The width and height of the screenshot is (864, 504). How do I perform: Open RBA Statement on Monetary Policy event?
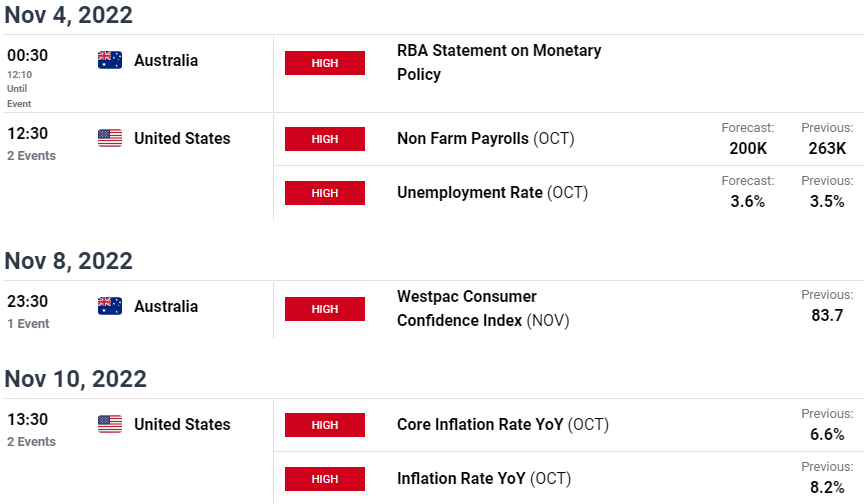click(x=499, y=62)
